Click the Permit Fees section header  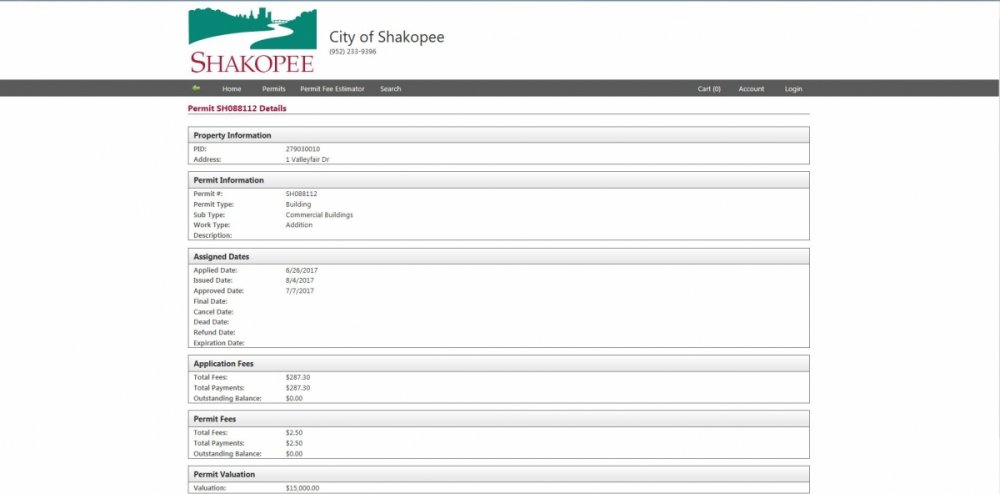point(215,419)
